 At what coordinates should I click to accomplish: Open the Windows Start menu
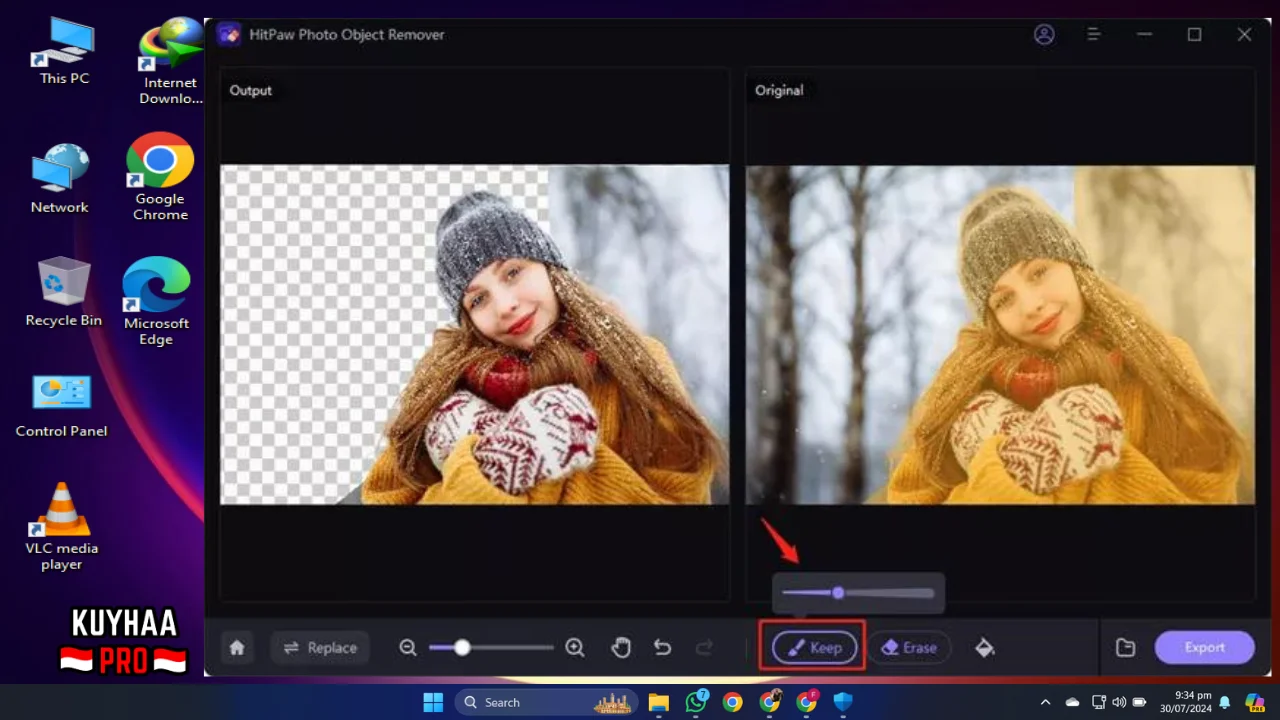pyautogui.click(x=433, y=702)
